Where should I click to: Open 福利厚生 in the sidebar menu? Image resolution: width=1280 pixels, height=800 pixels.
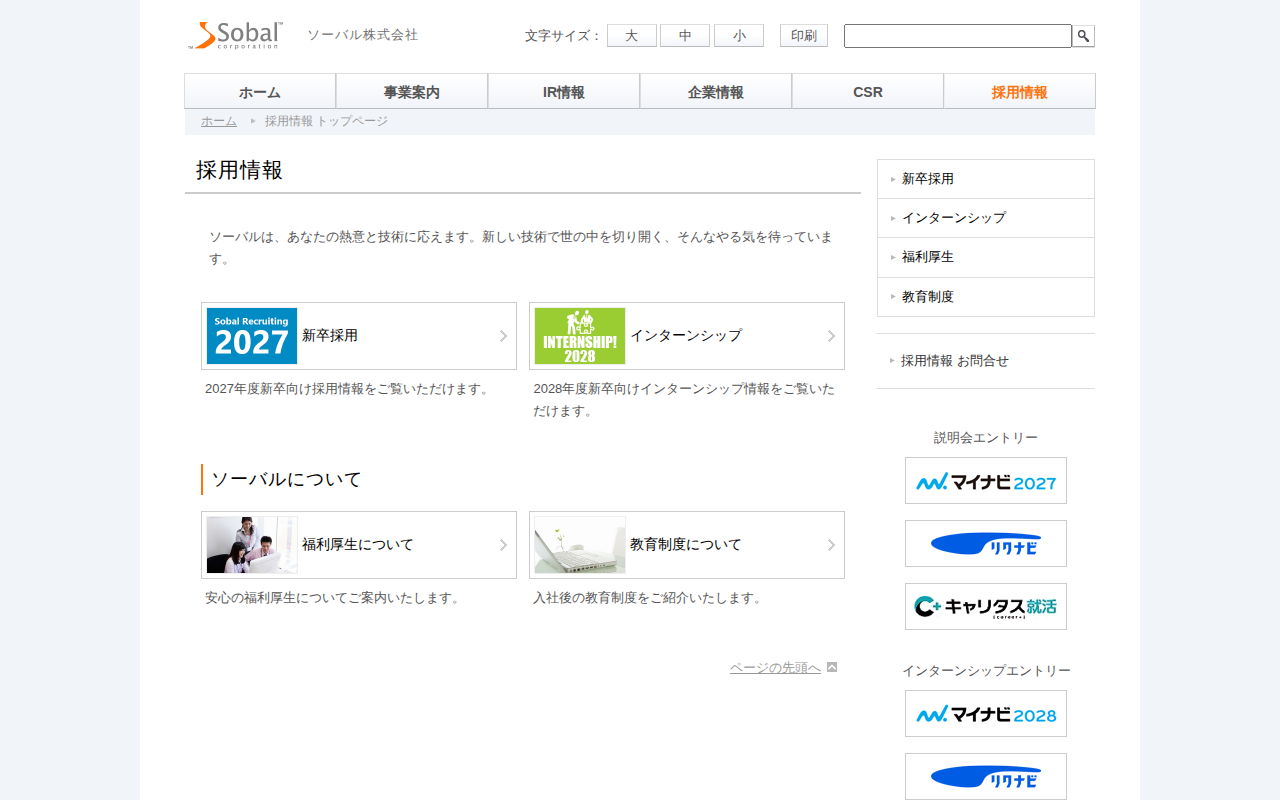pos(928,257)
